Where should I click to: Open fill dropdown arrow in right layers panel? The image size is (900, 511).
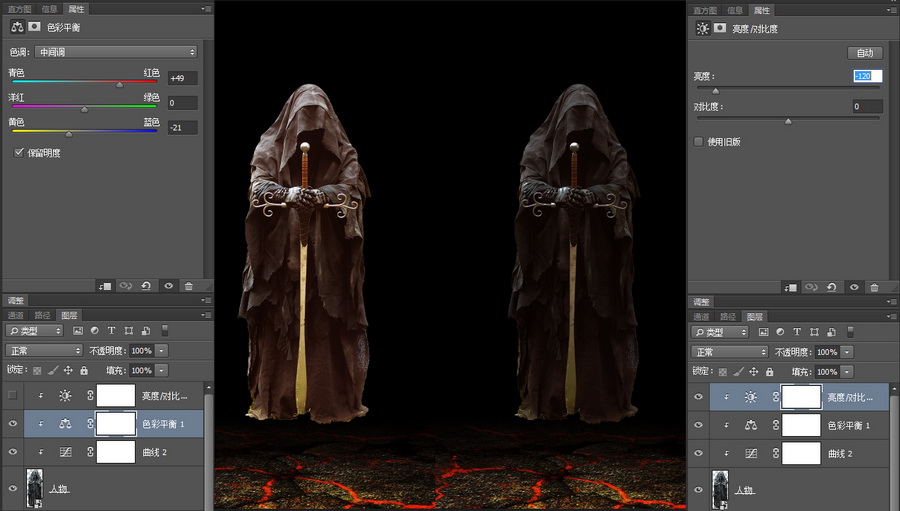(847, 371)
